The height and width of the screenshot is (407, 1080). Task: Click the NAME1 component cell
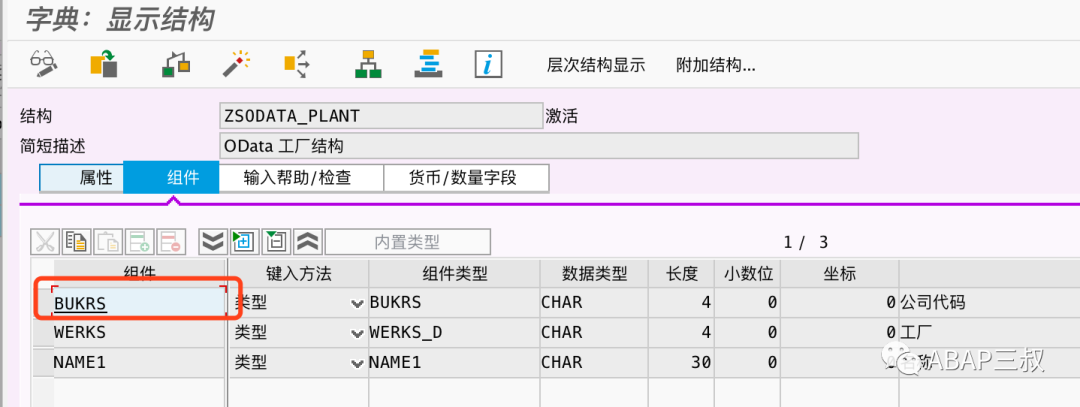click(139, 362)
